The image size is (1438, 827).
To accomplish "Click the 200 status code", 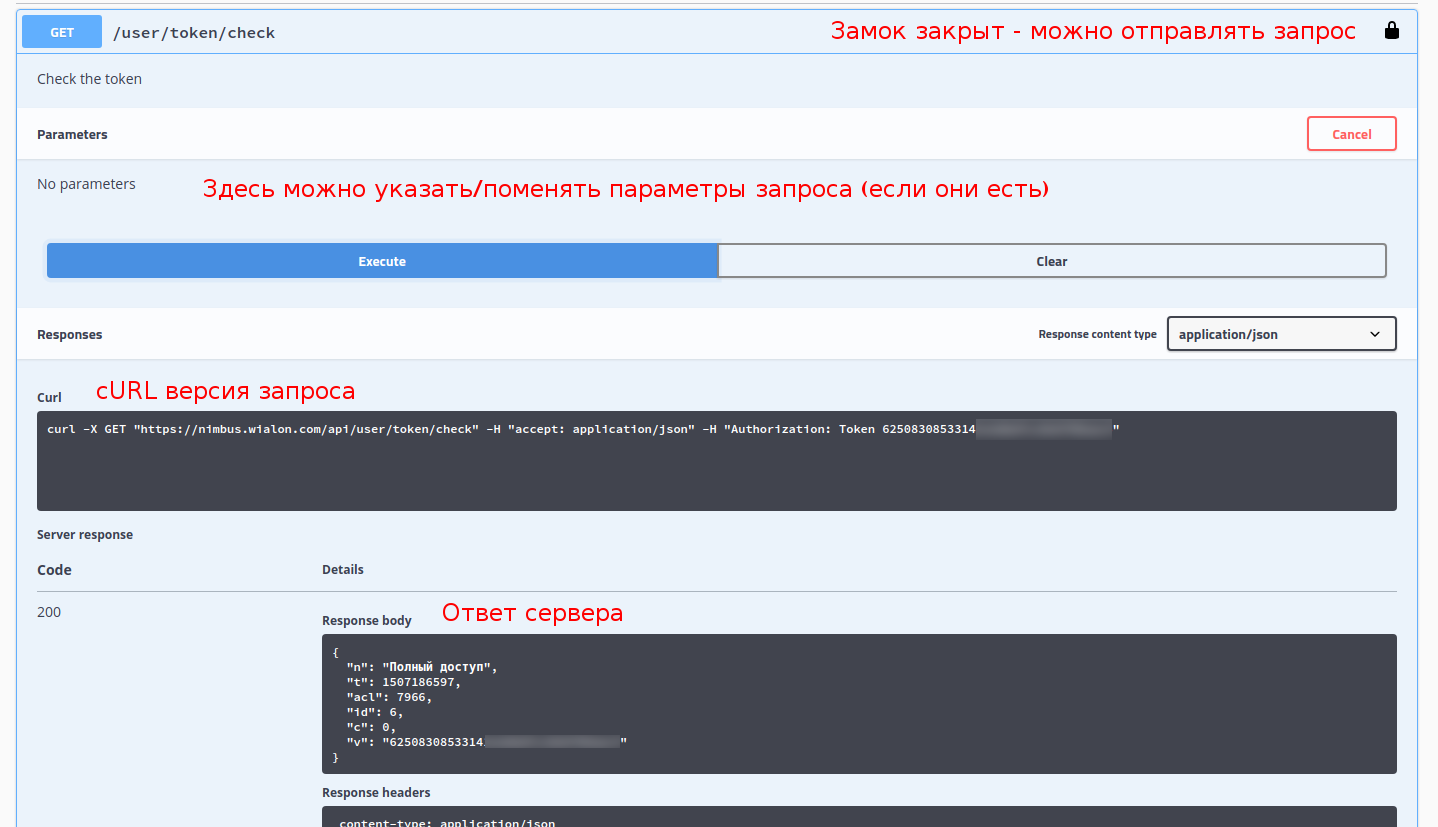I will (49, 612).
